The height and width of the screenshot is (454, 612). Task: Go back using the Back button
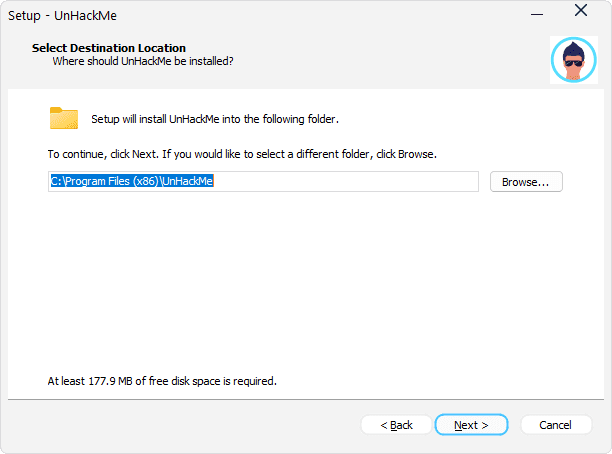[396, 425]
